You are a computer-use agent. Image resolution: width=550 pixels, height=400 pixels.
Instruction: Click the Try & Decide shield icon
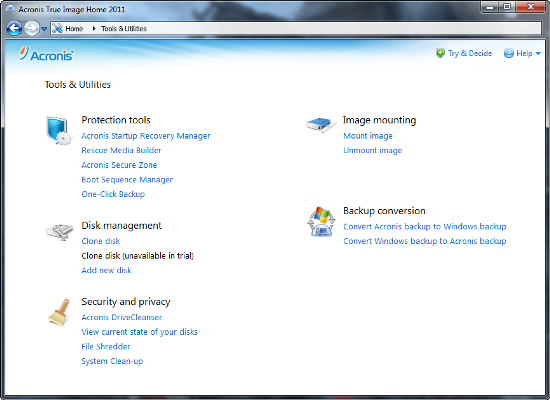440,53
